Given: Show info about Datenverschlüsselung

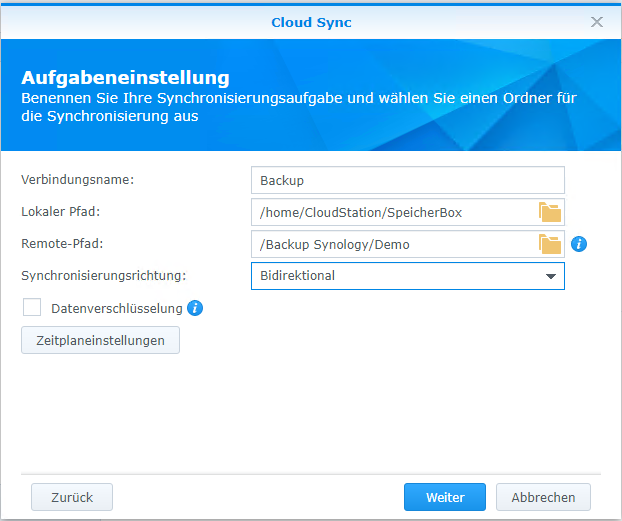Looking at the screenshot, I should click(195, 308).
